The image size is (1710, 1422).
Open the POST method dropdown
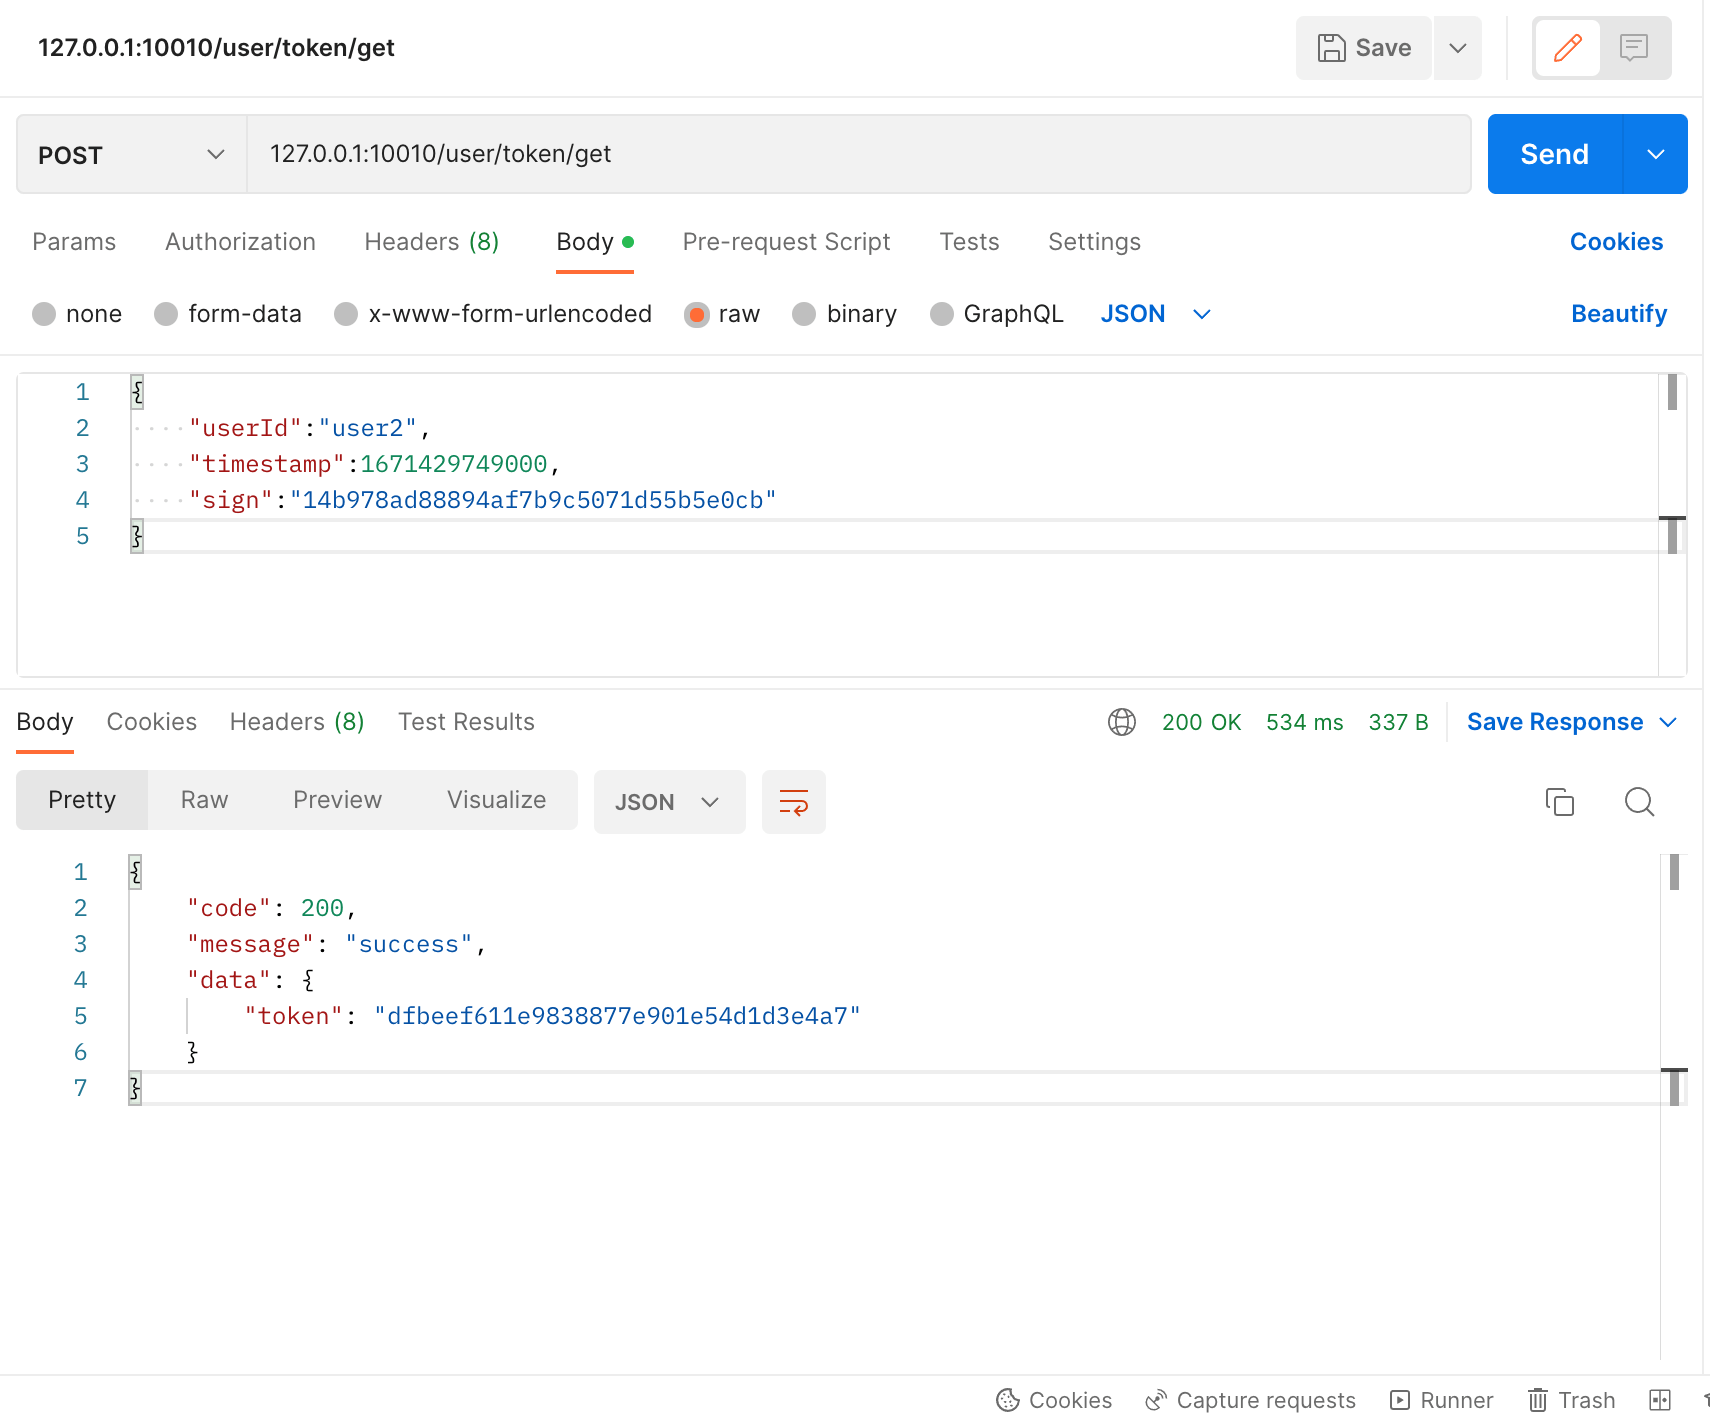130,154
